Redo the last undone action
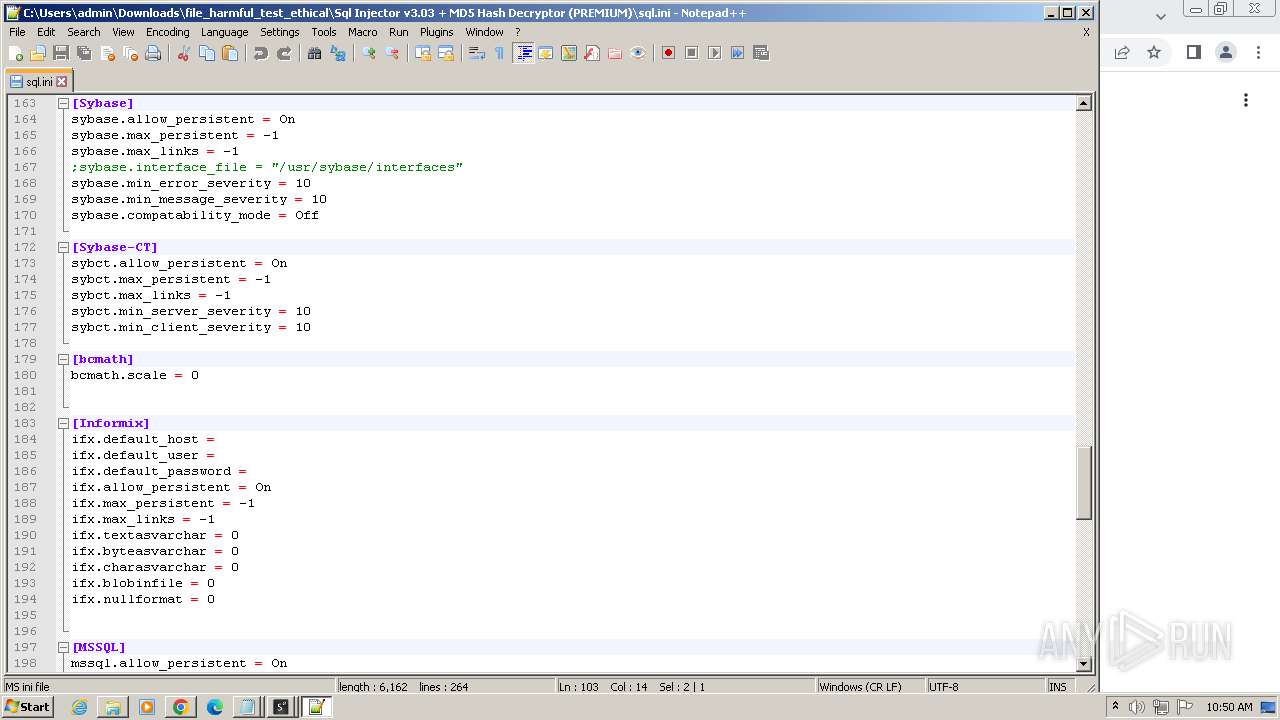This screenshot has width=1280, height=720. 284,53
